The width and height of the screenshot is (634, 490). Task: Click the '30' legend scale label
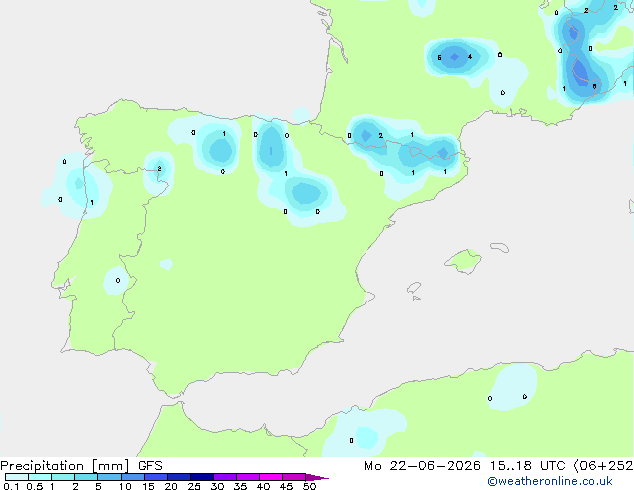pos(217,486)
